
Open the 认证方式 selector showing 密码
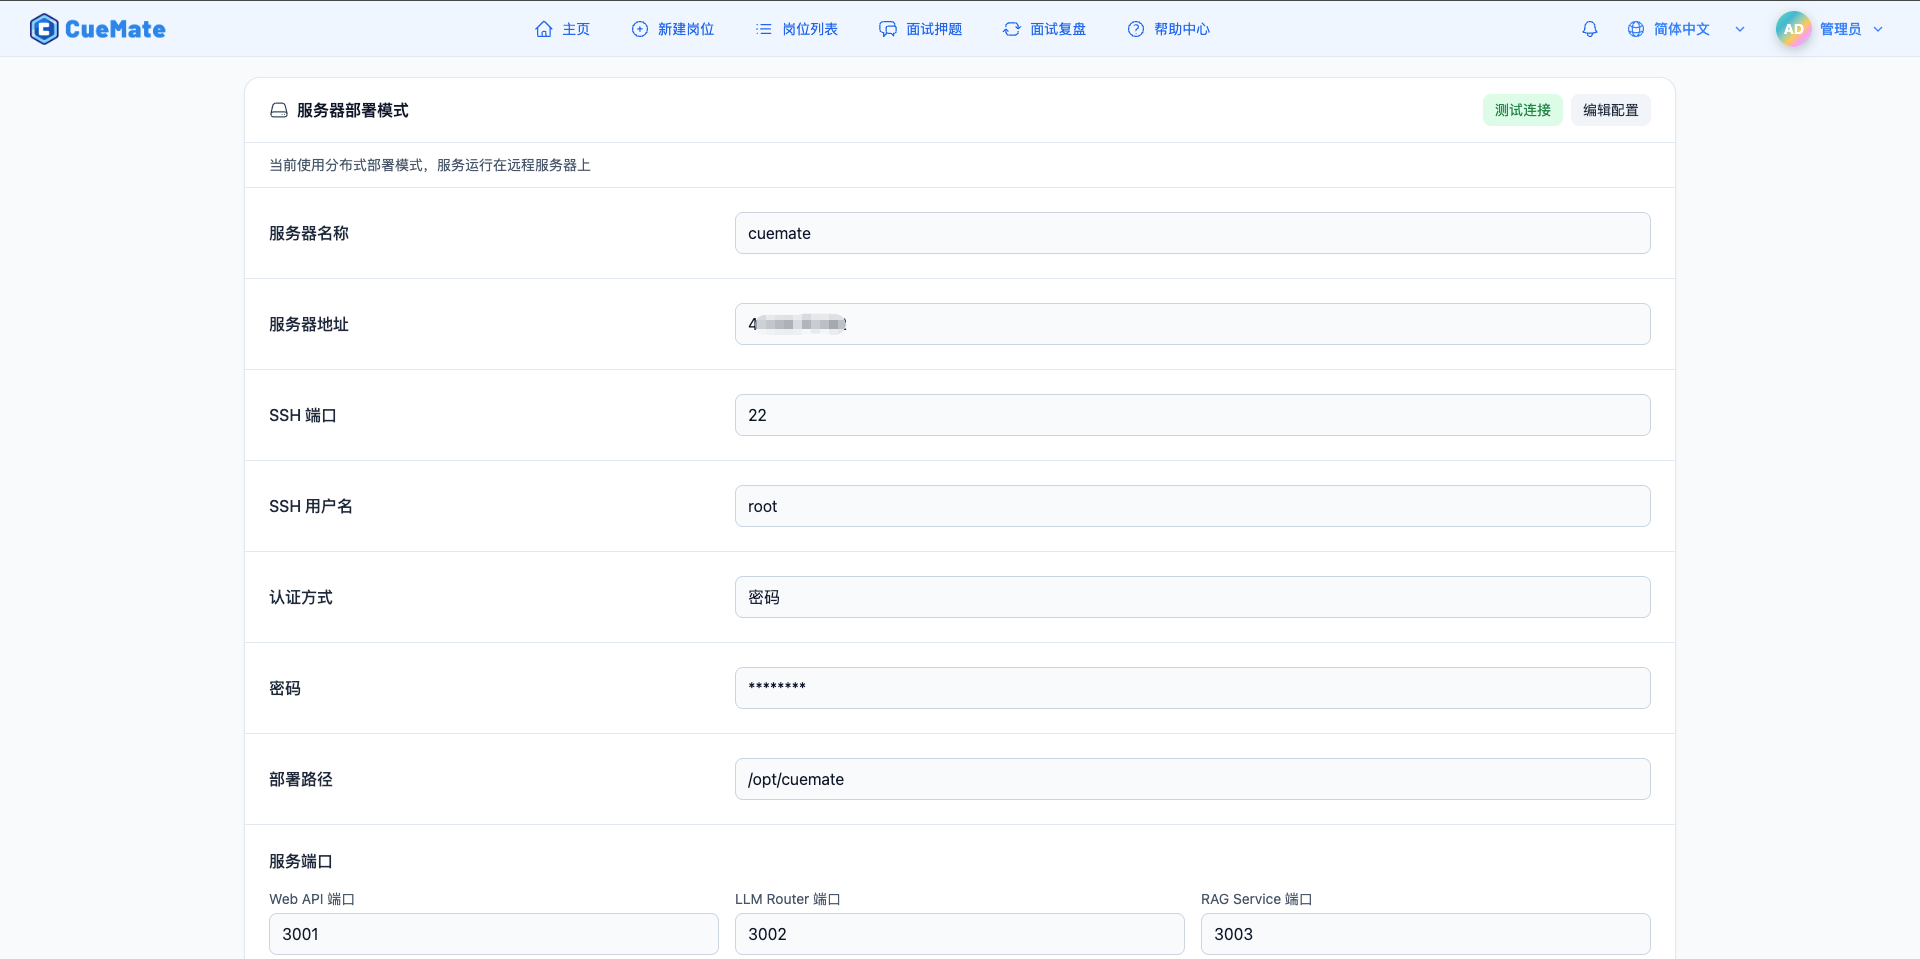point(1192,597)
